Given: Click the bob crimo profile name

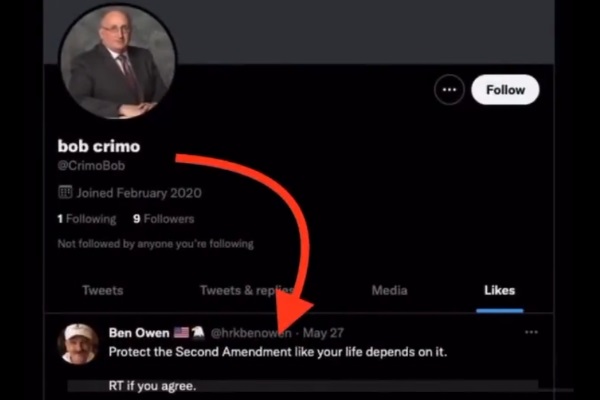Looking at the screenshot, I should coord(99,146).
